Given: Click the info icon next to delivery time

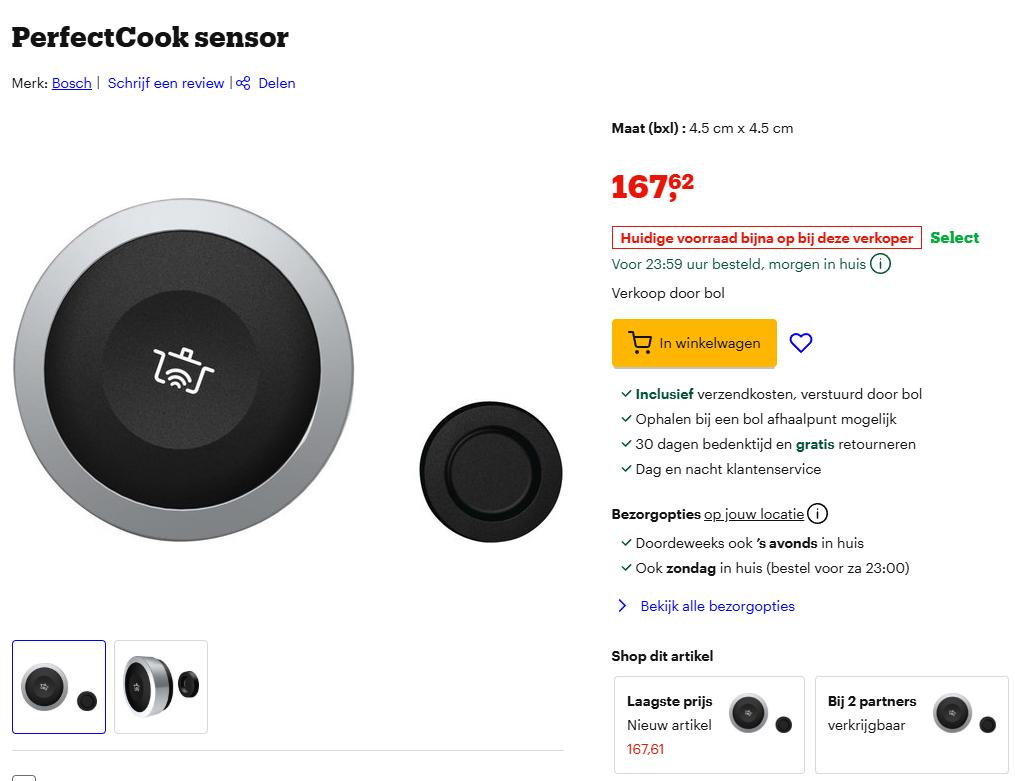Looking at the screenshot, I should click(881, 264).
